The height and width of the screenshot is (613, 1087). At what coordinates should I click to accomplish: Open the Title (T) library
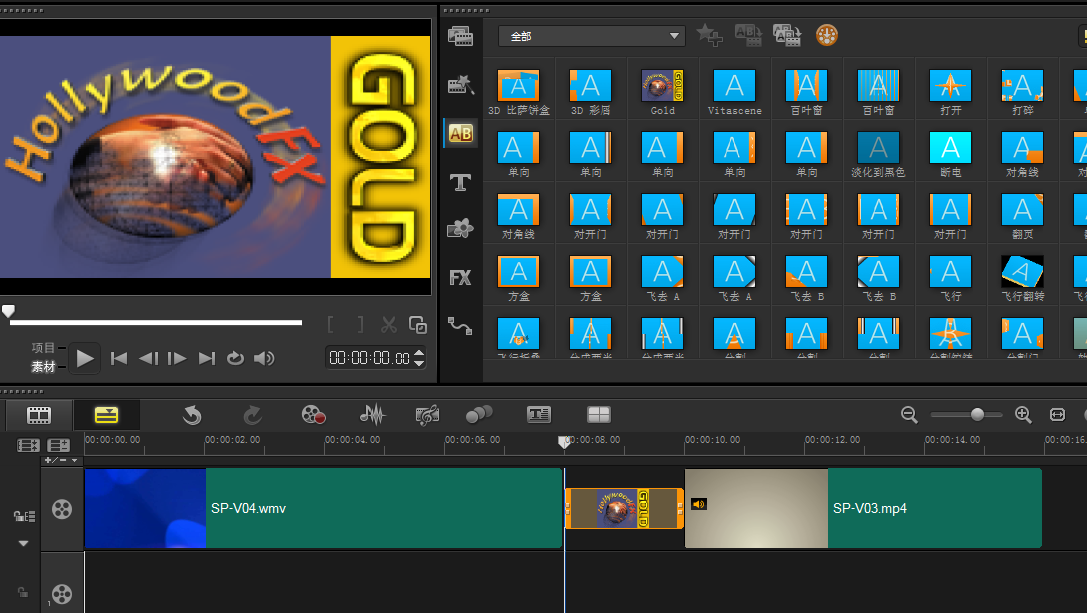460,182
